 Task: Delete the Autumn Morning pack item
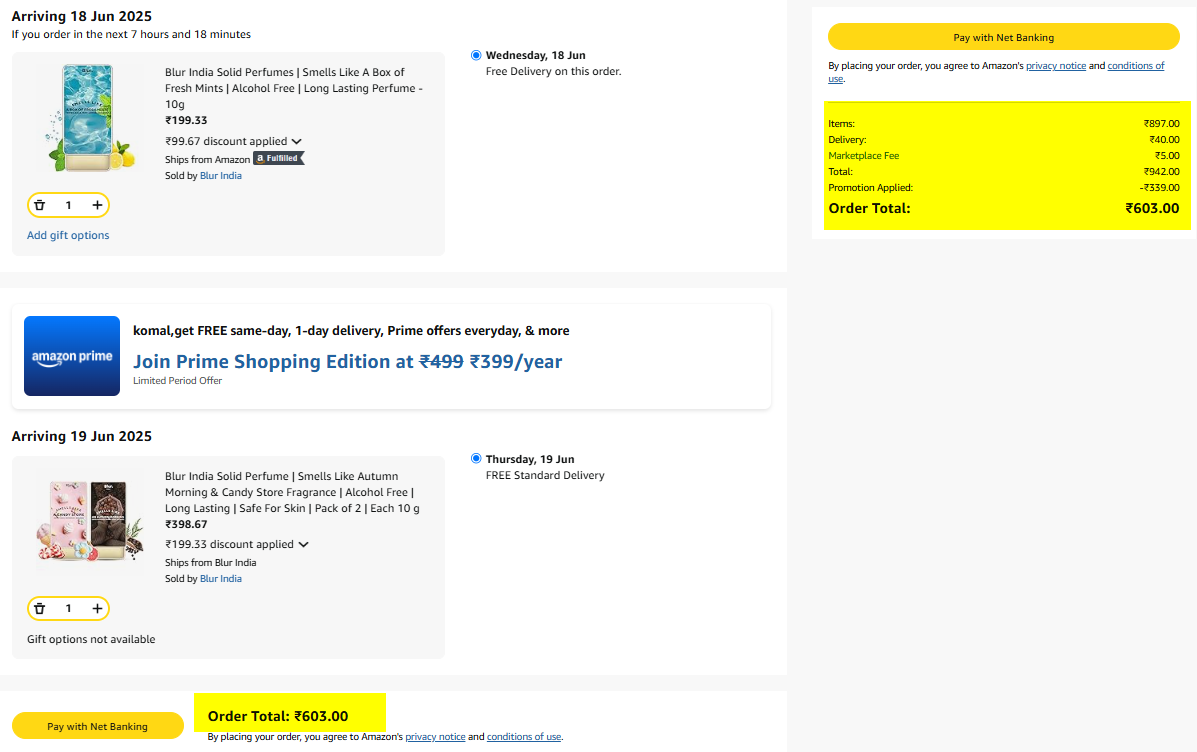(x=40, y=608)
